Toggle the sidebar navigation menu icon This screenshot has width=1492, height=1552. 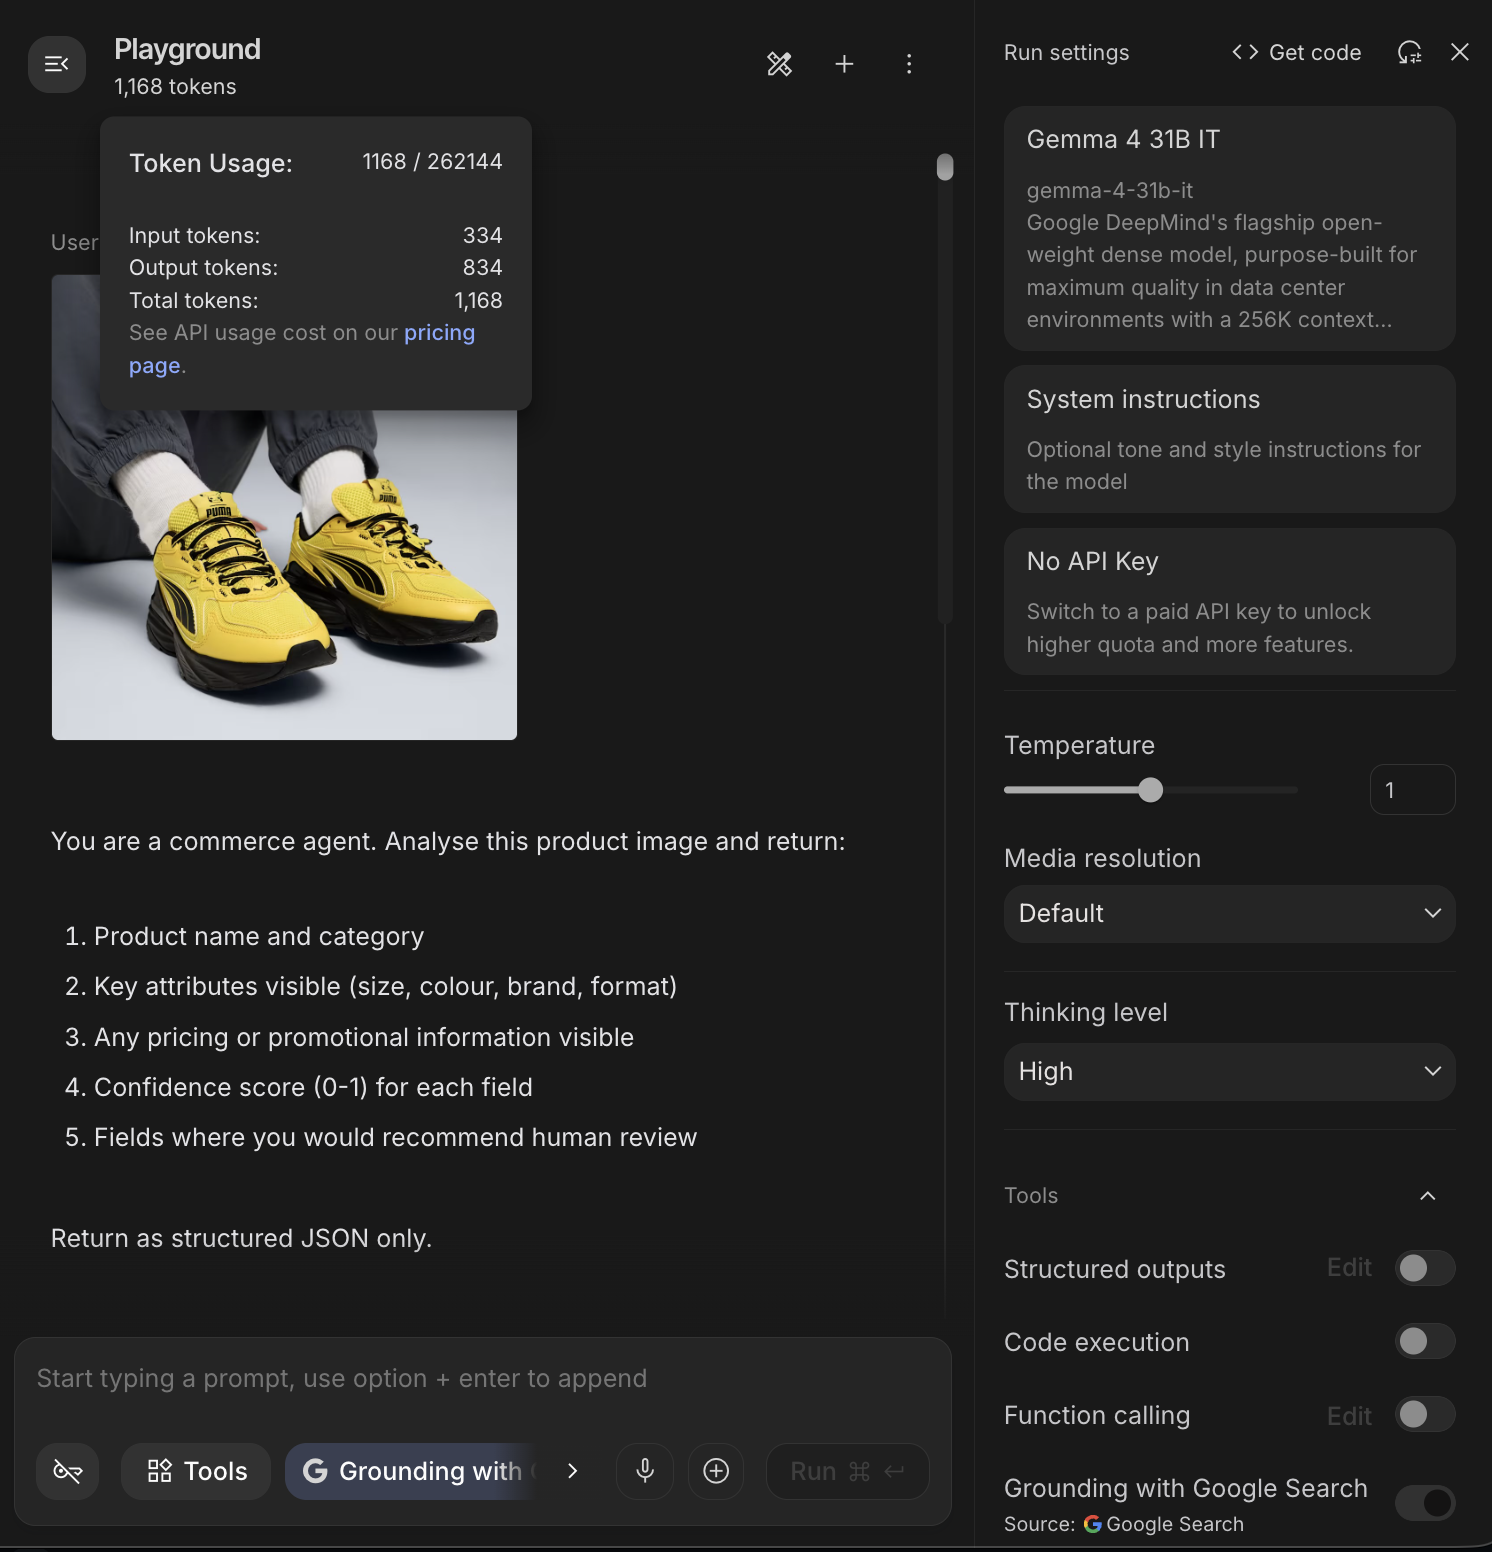(57, 64)
